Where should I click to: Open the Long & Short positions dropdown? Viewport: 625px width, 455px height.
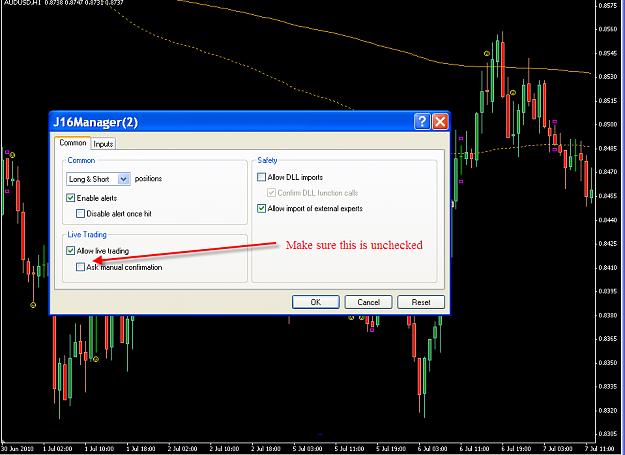(98, 179)
